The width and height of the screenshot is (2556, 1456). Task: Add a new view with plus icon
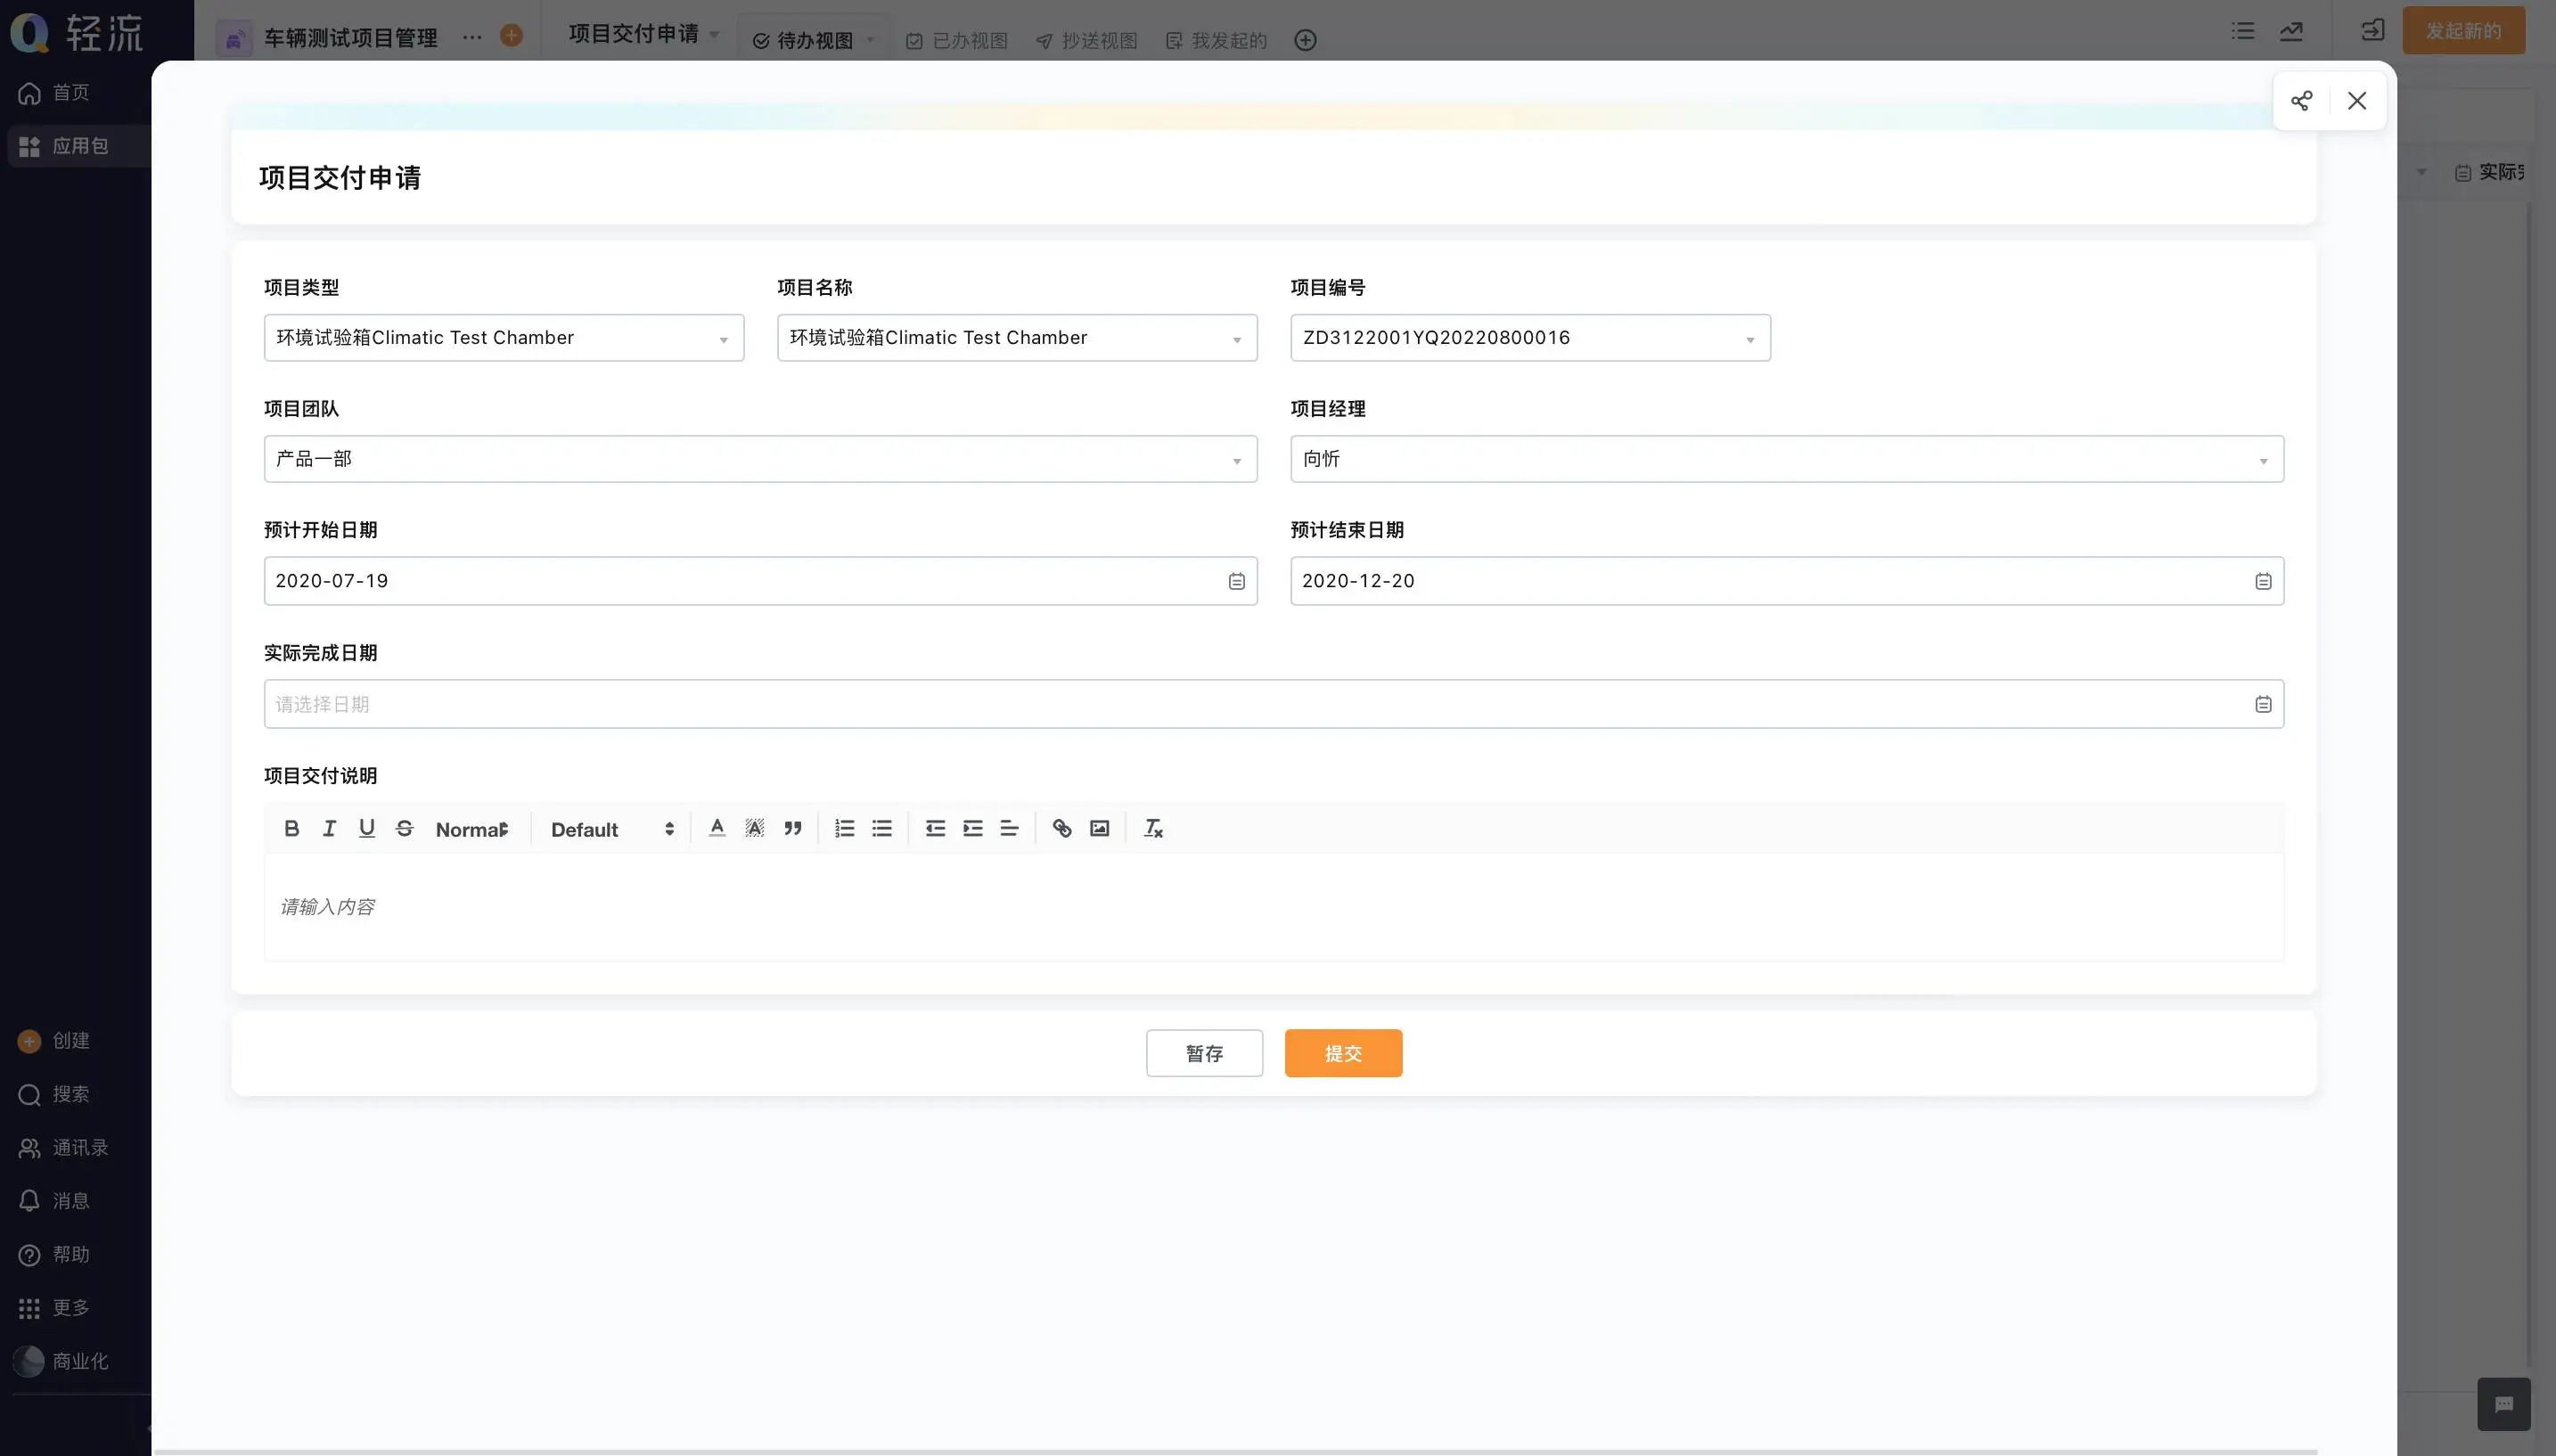pos(1305,40)
